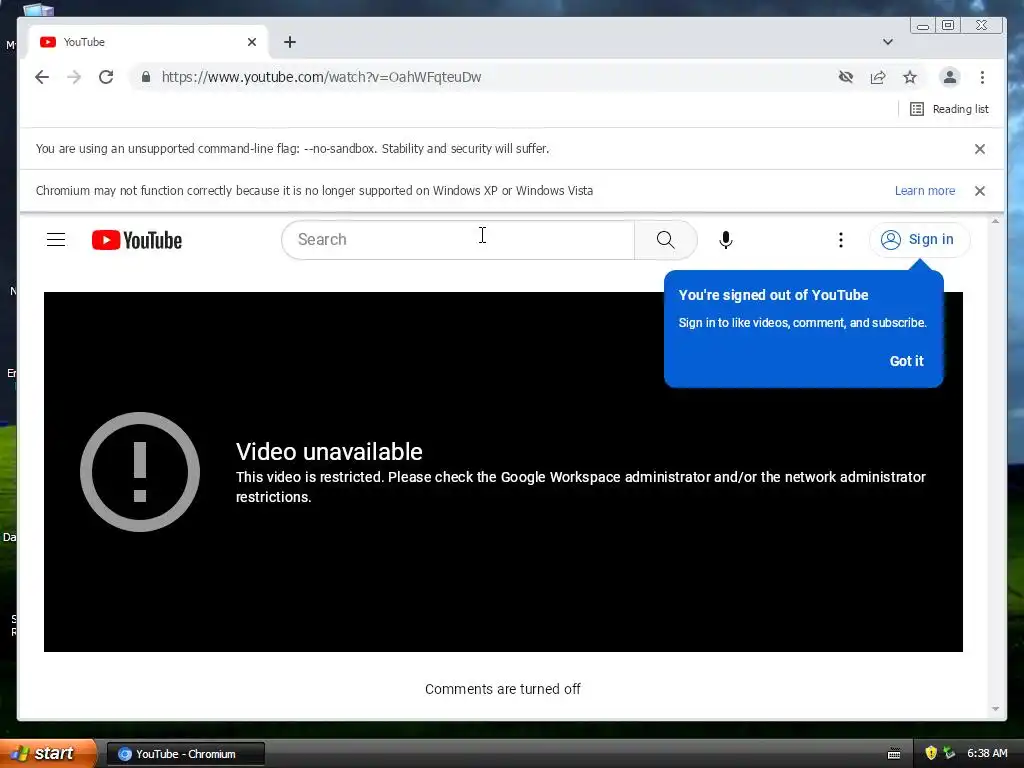Click the page scrollbar down arrow
The image size is (1024, 768).
pos(995,709)
